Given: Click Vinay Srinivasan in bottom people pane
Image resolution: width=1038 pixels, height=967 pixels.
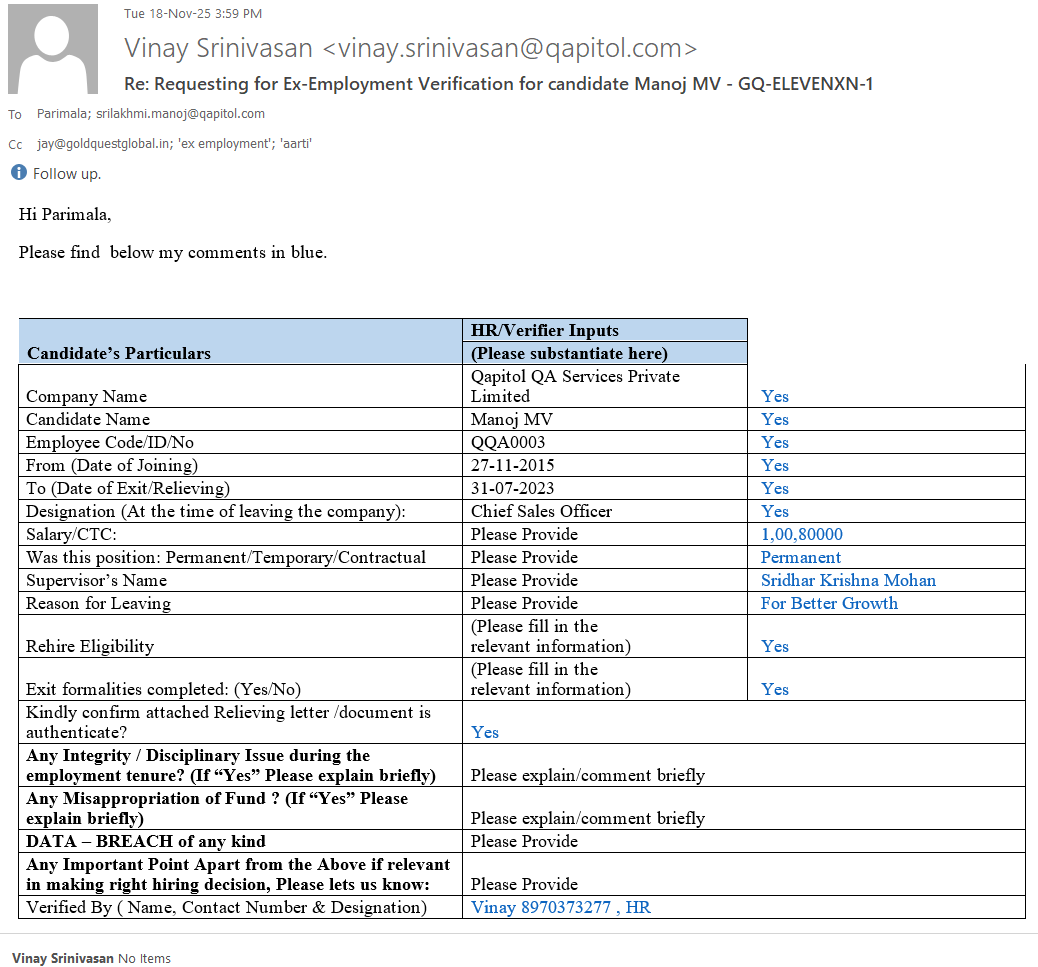Looking at the screenshot, I should 63,958.
